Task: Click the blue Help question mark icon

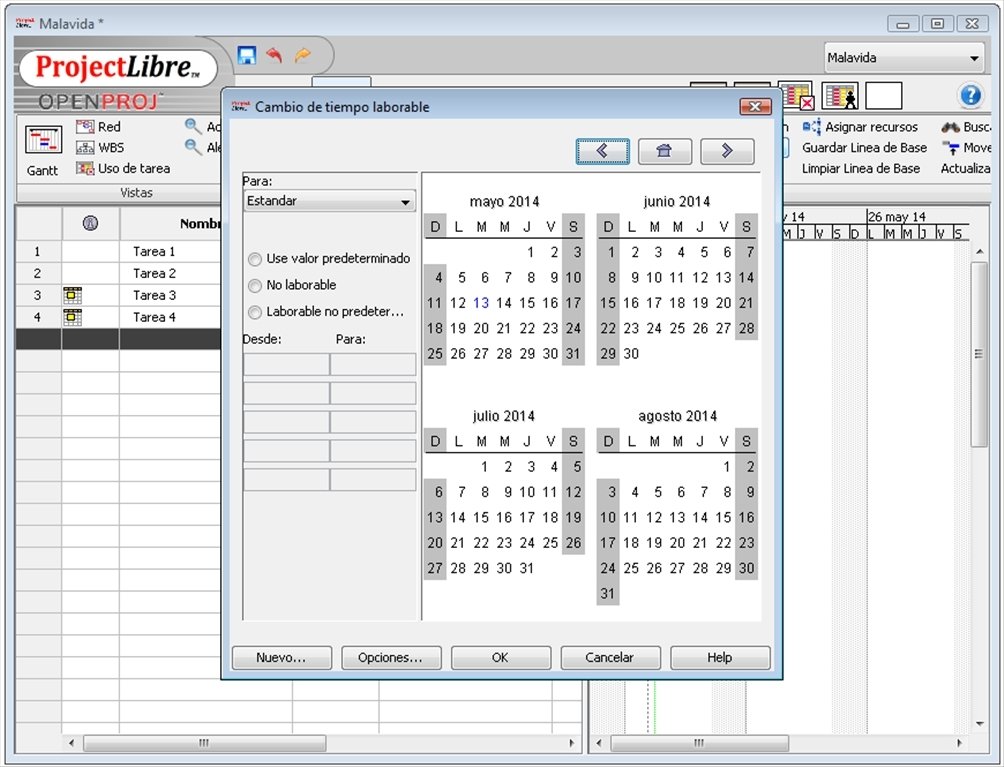Action: coord(971,95)
